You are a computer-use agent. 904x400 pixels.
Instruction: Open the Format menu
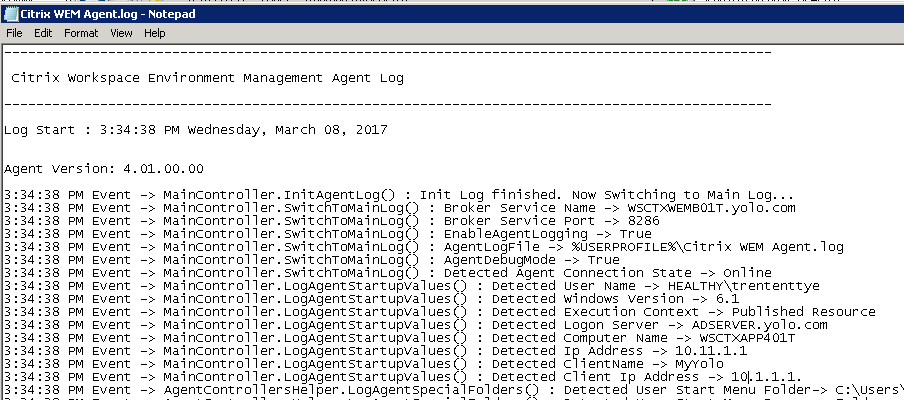tap(81, 33)
